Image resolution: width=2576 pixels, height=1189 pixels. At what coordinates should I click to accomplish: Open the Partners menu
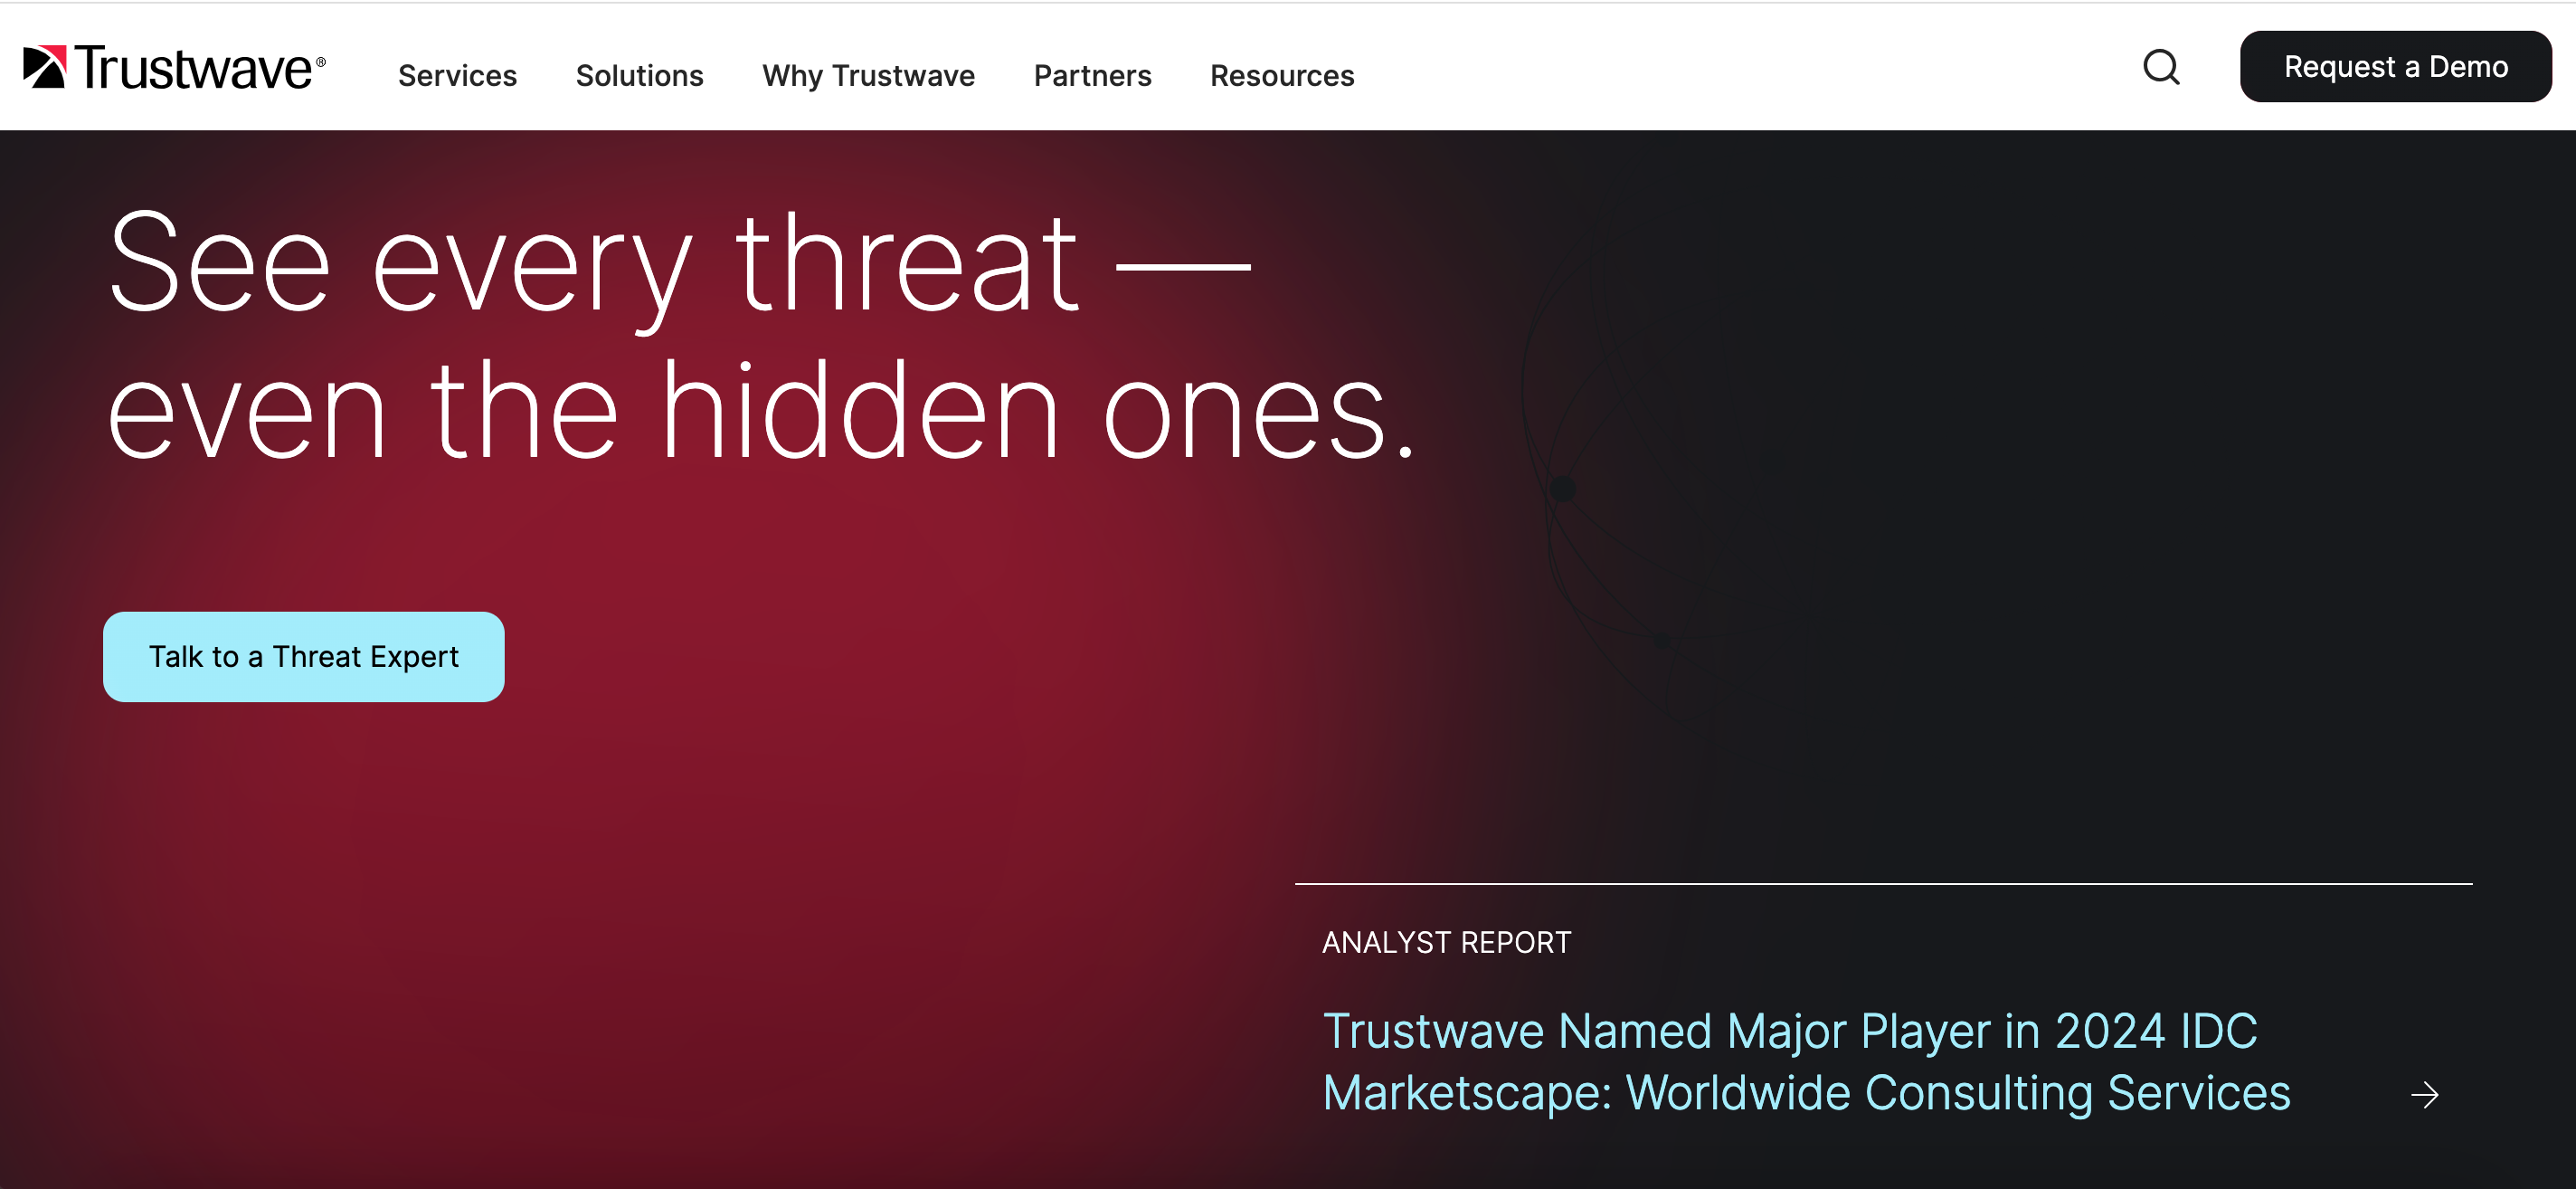pos(1092,75)
